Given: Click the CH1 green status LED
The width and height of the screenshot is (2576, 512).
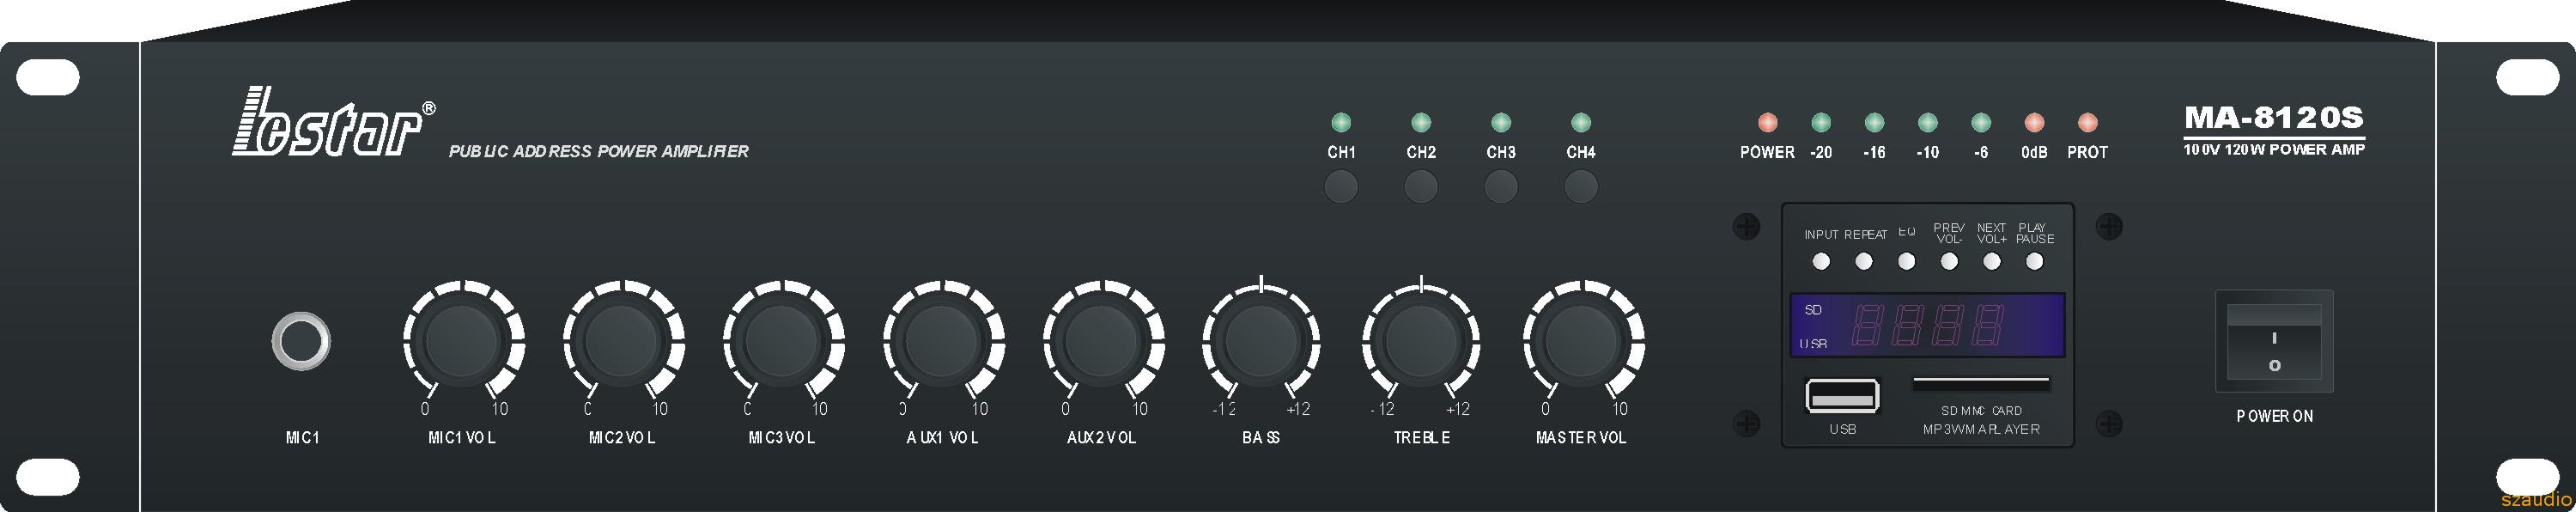Looking at the screenshot, I should pos(1341,122).
